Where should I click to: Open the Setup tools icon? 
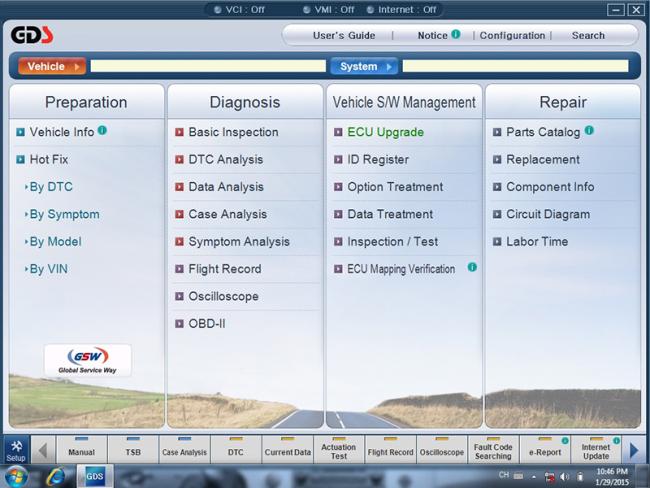[15, 450]
